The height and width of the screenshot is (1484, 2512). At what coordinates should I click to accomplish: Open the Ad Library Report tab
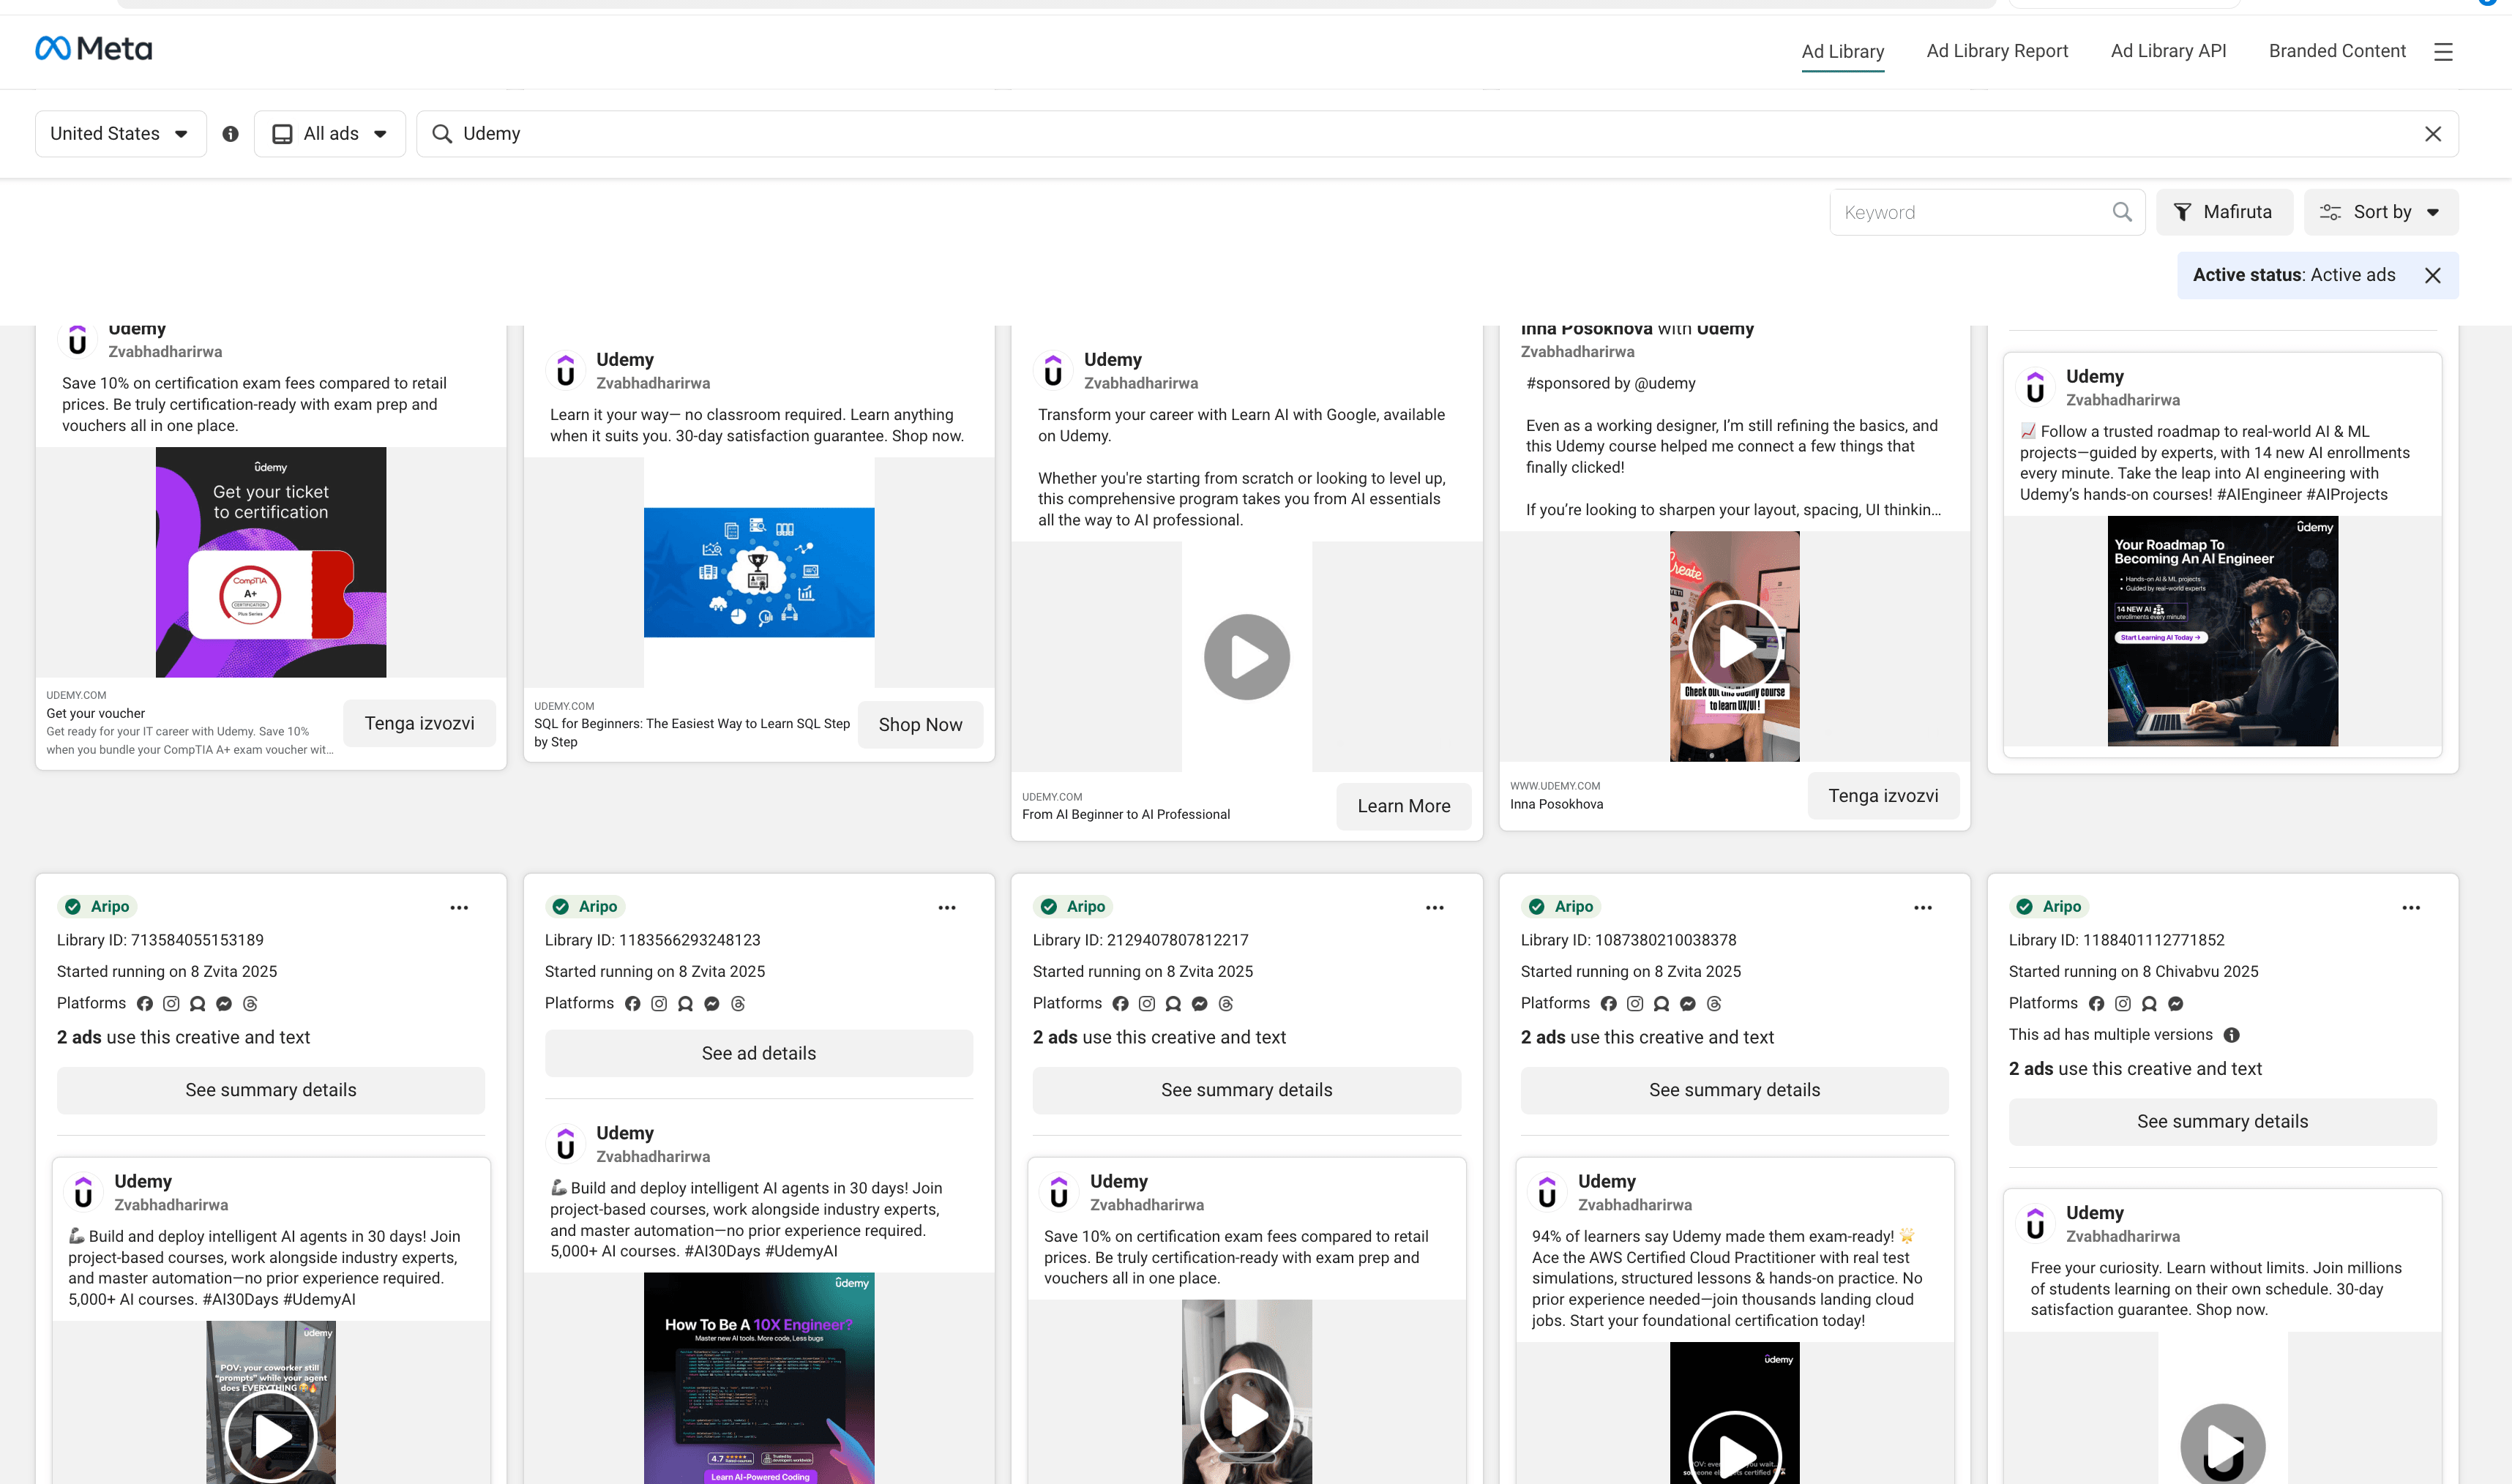1997,51
